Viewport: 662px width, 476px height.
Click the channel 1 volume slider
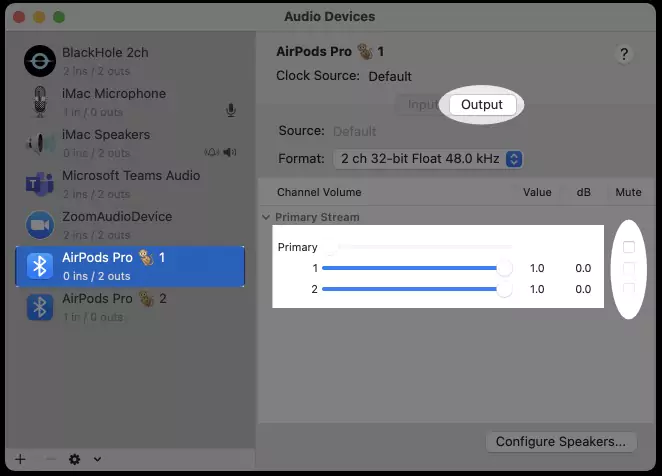coord(417,268)
